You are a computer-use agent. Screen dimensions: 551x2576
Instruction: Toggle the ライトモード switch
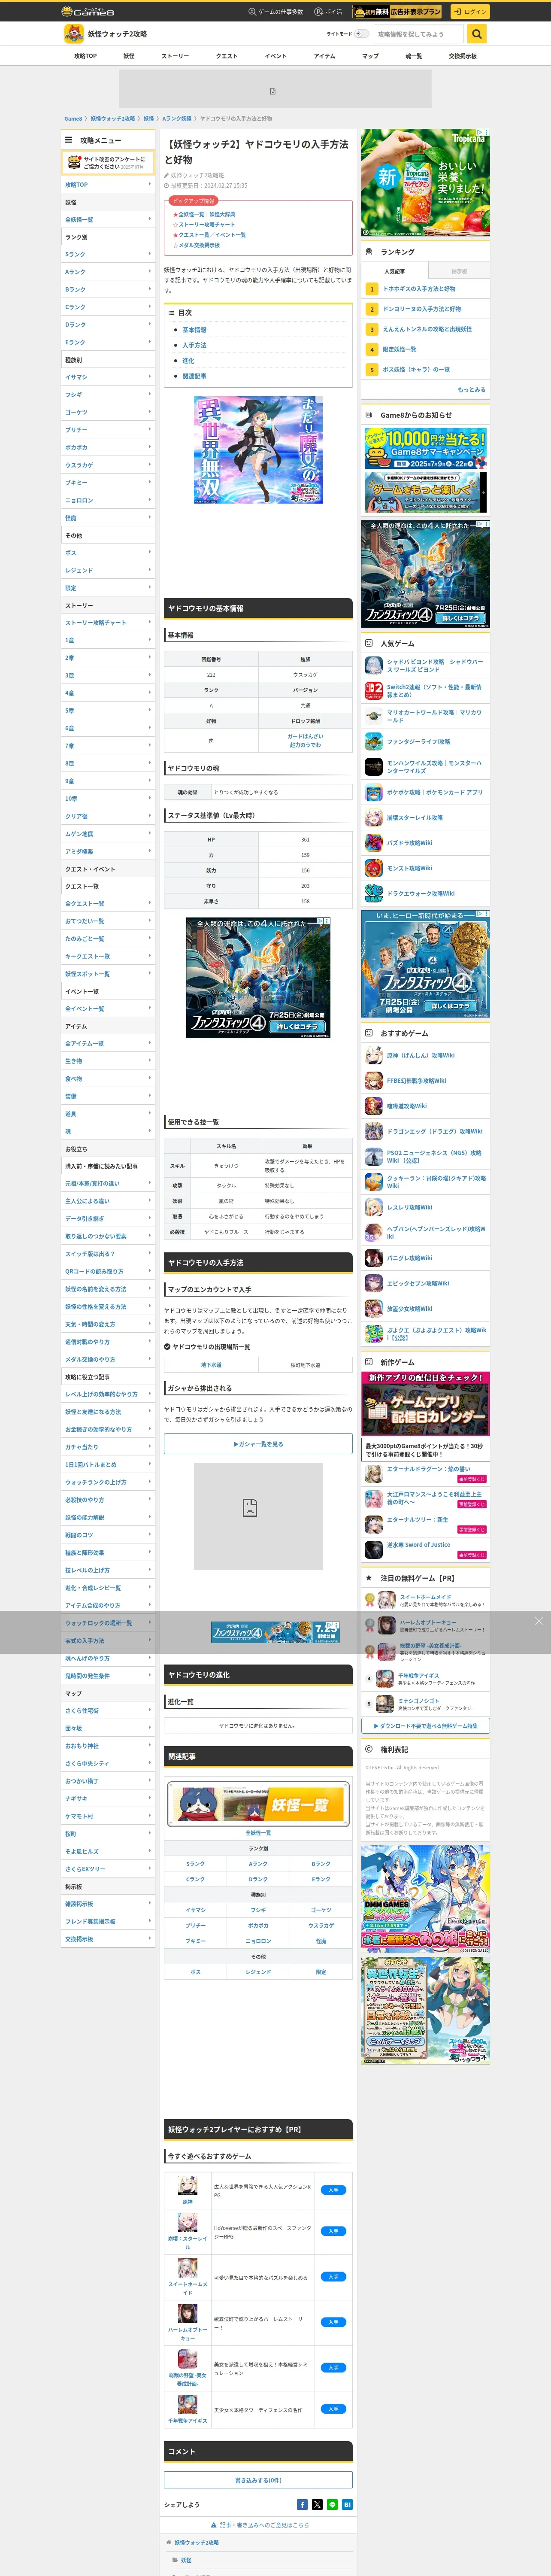[362, 34]
